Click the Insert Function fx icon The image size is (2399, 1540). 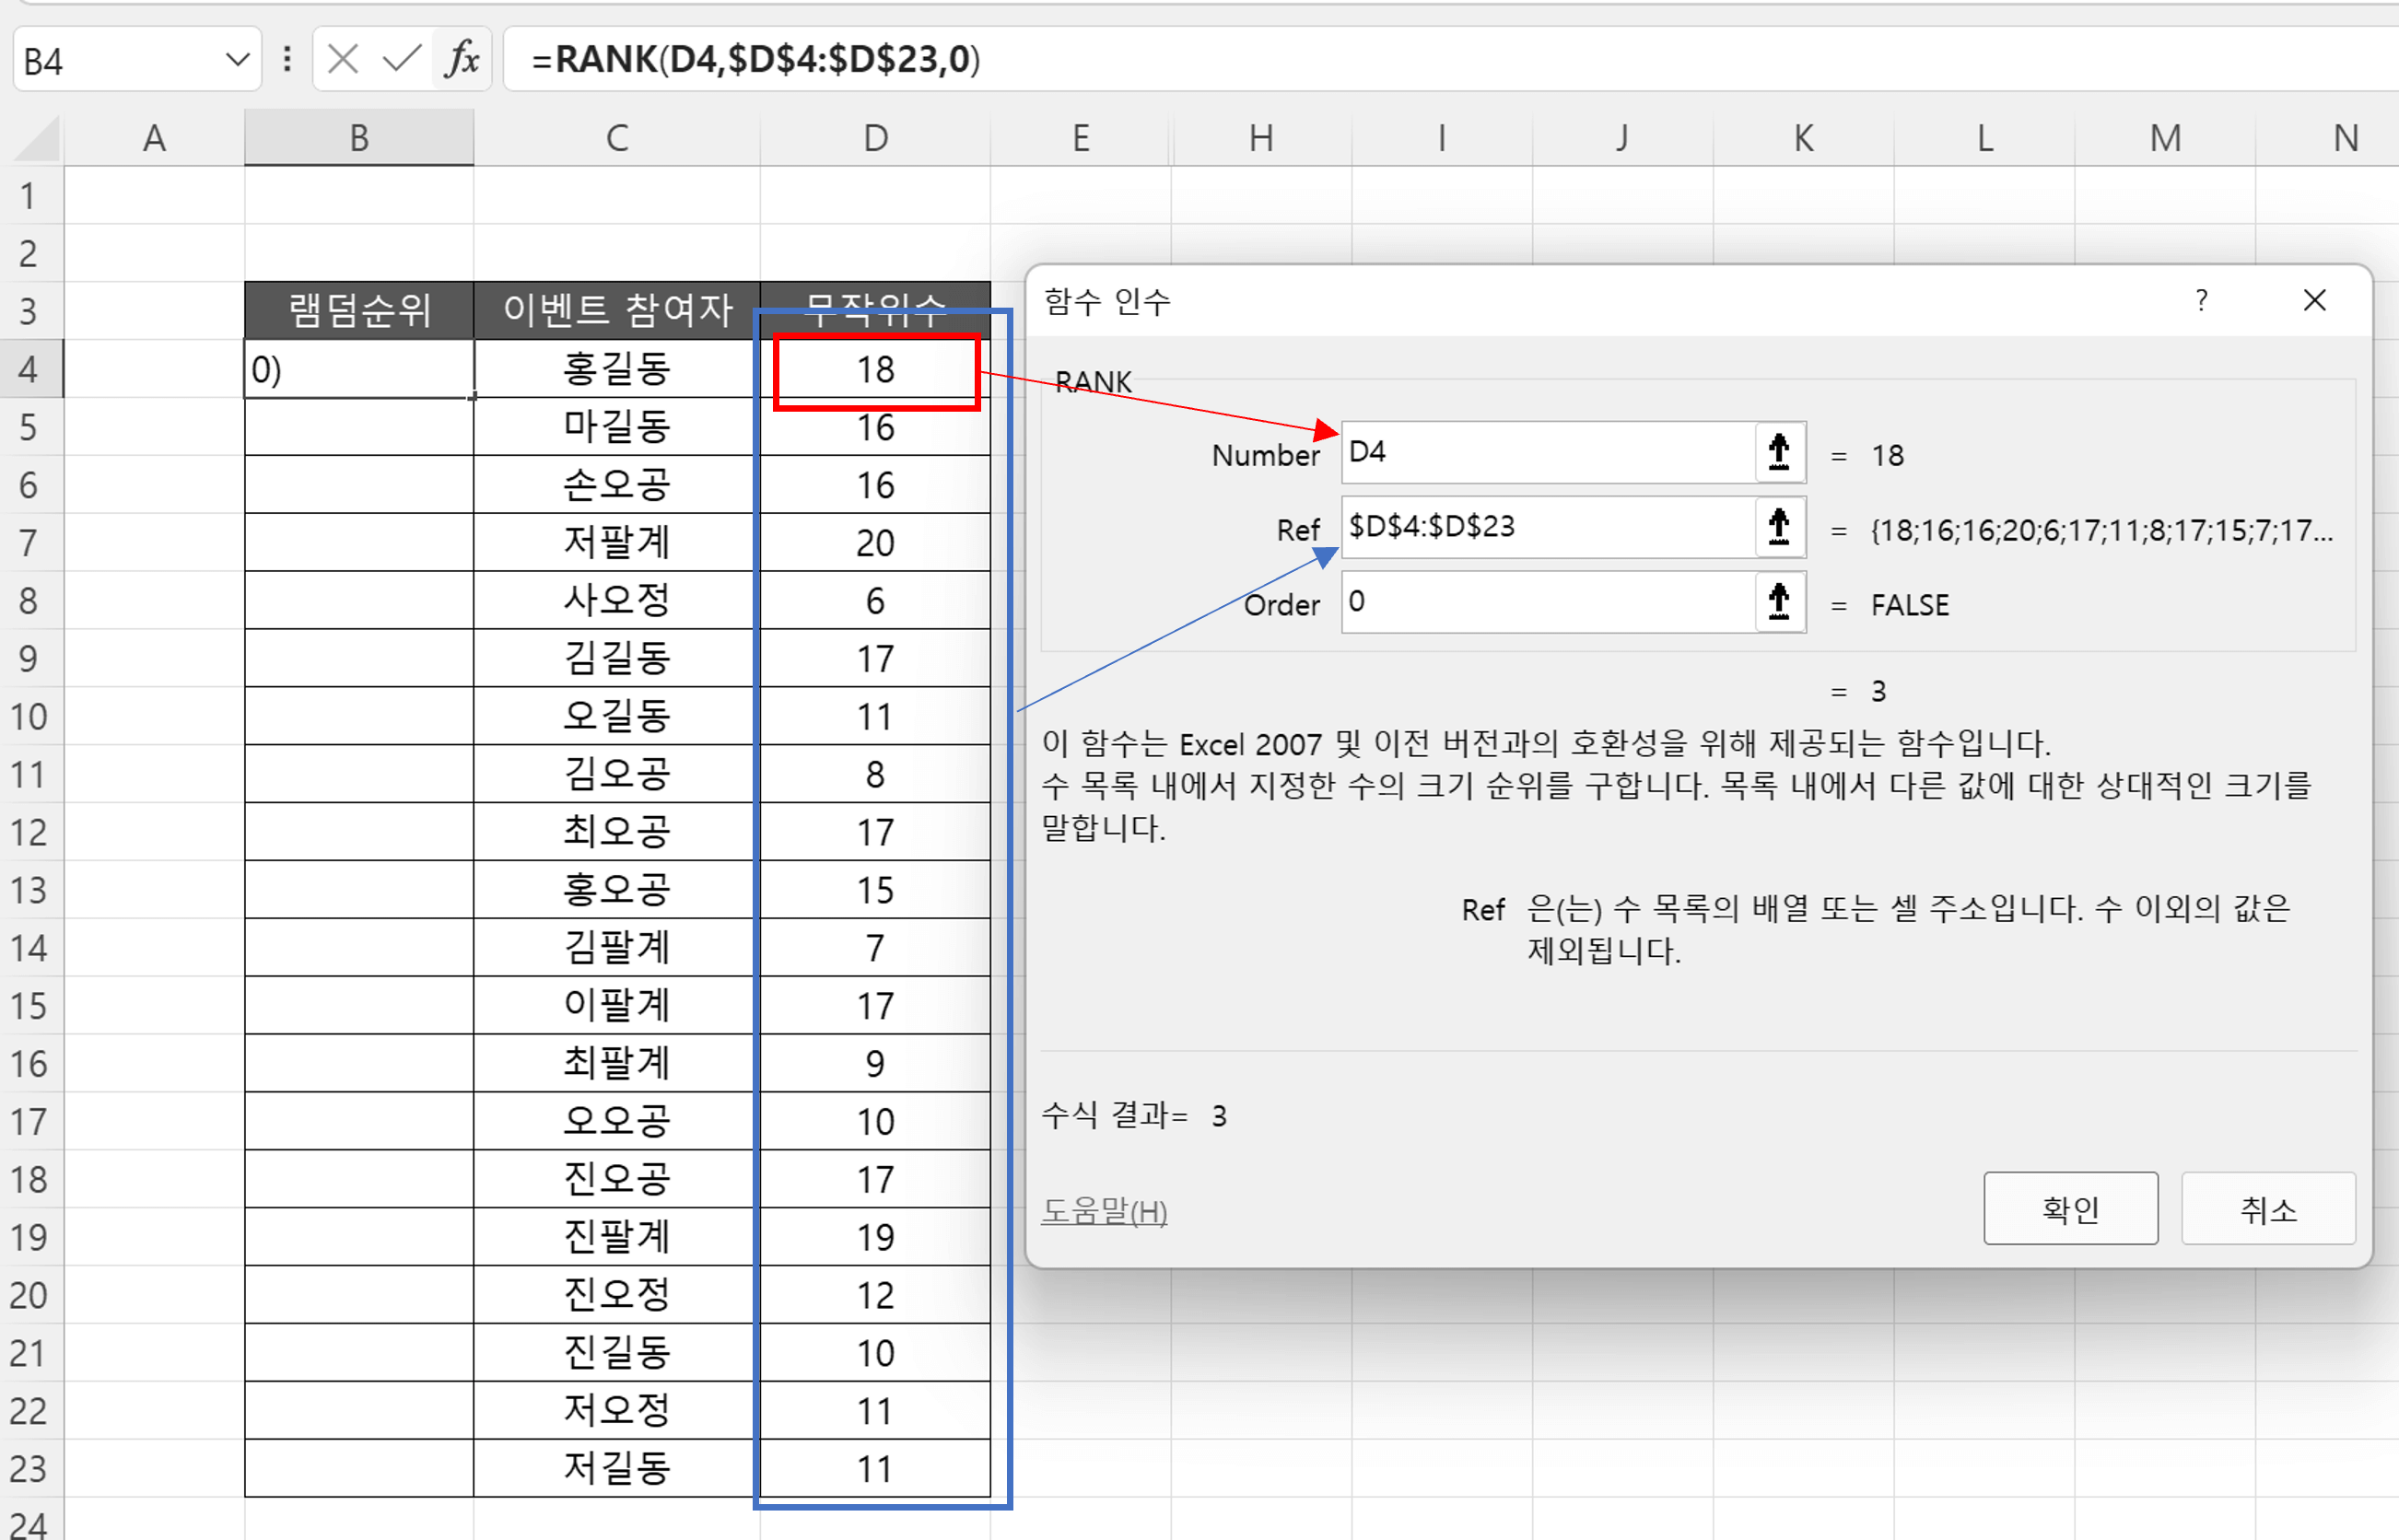462,60
